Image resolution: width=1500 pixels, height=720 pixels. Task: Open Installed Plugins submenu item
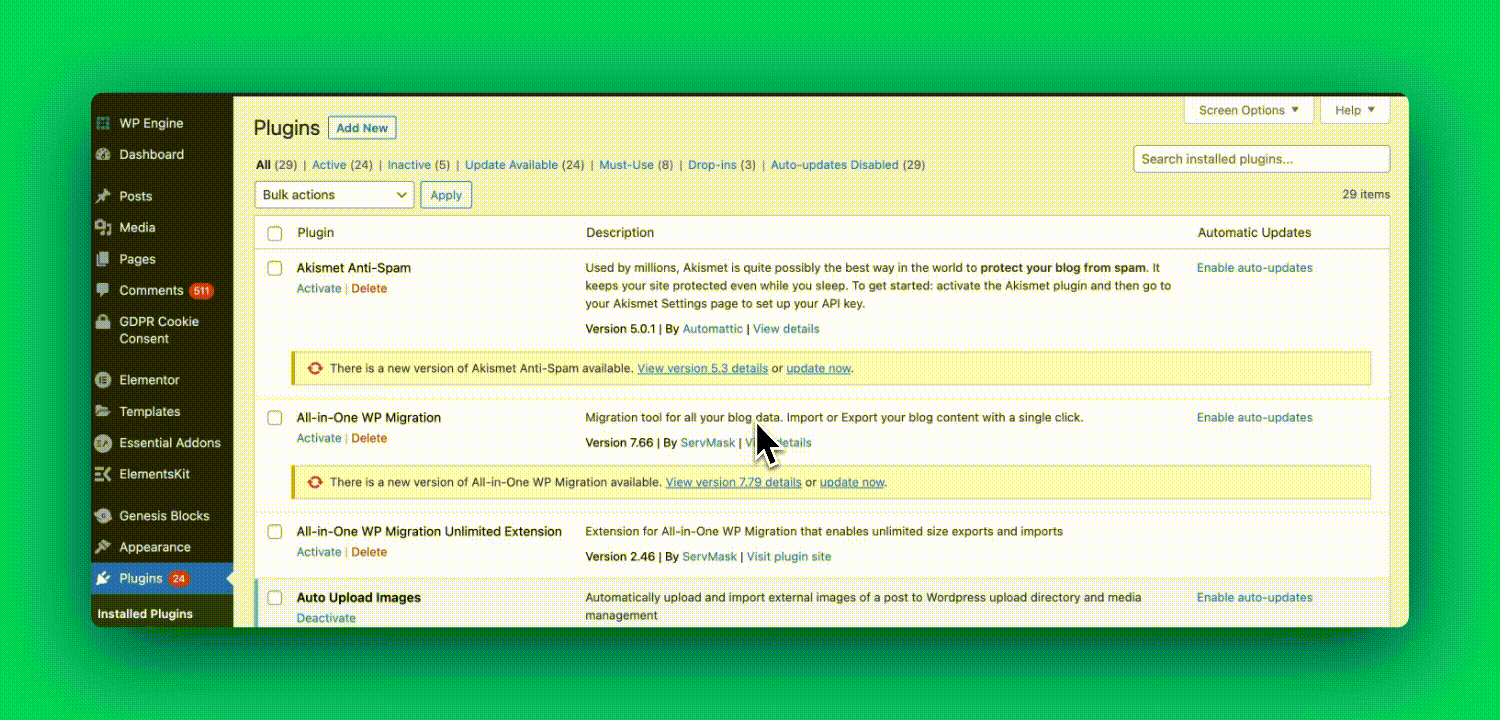pyautogui.click(x=145, y=614)
